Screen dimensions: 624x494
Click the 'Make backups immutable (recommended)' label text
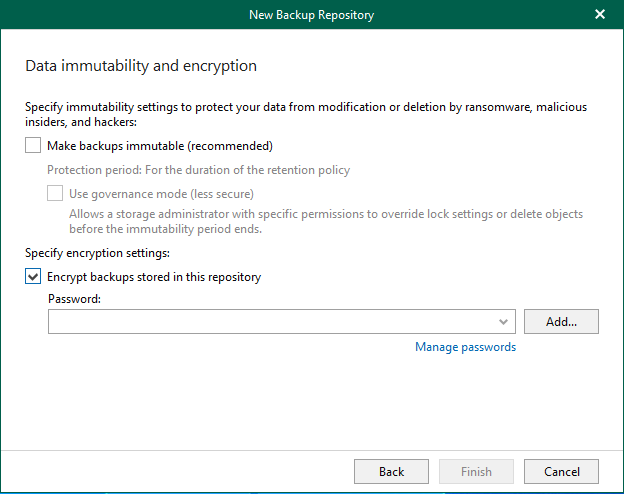(160, 146)
